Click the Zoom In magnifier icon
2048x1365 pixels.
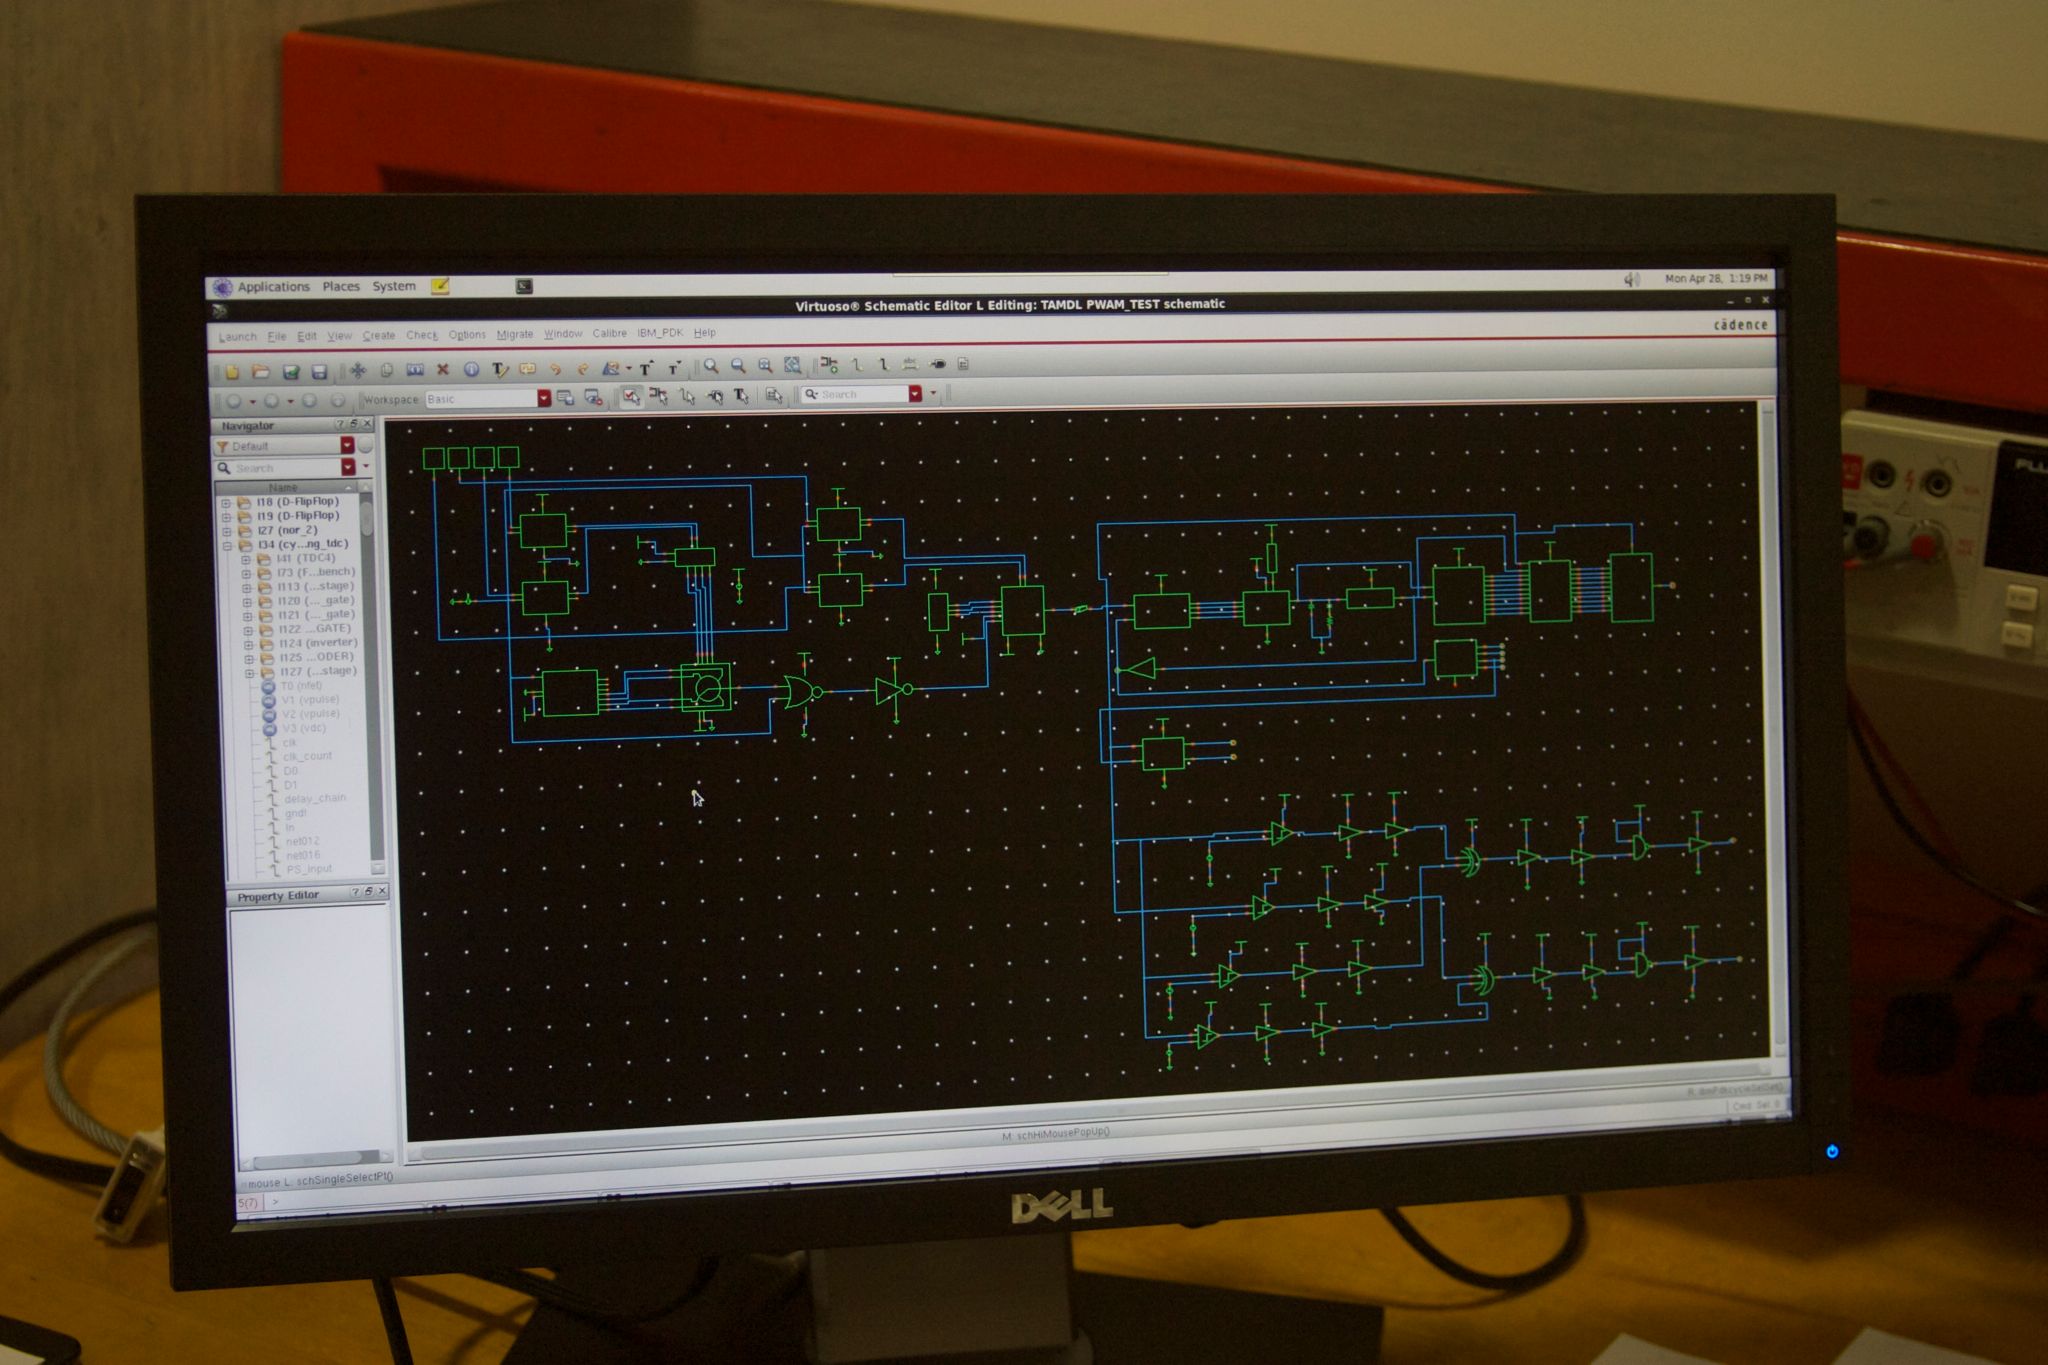coord(711,366)
